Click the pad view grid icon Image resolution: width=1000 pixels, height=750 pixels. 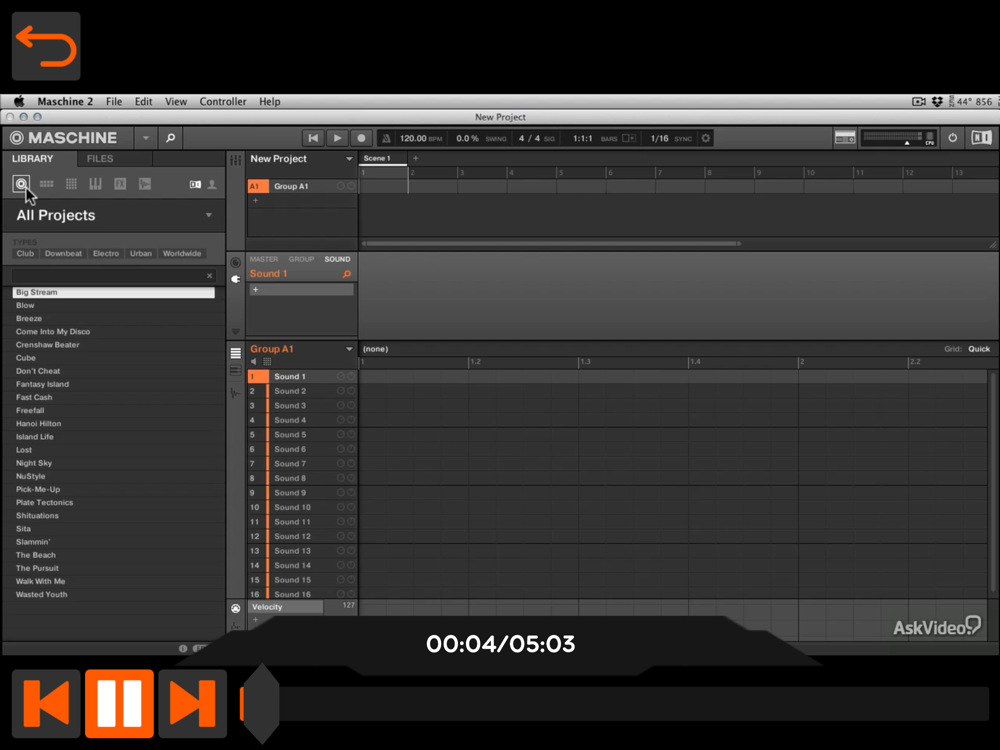coord(267,362)
